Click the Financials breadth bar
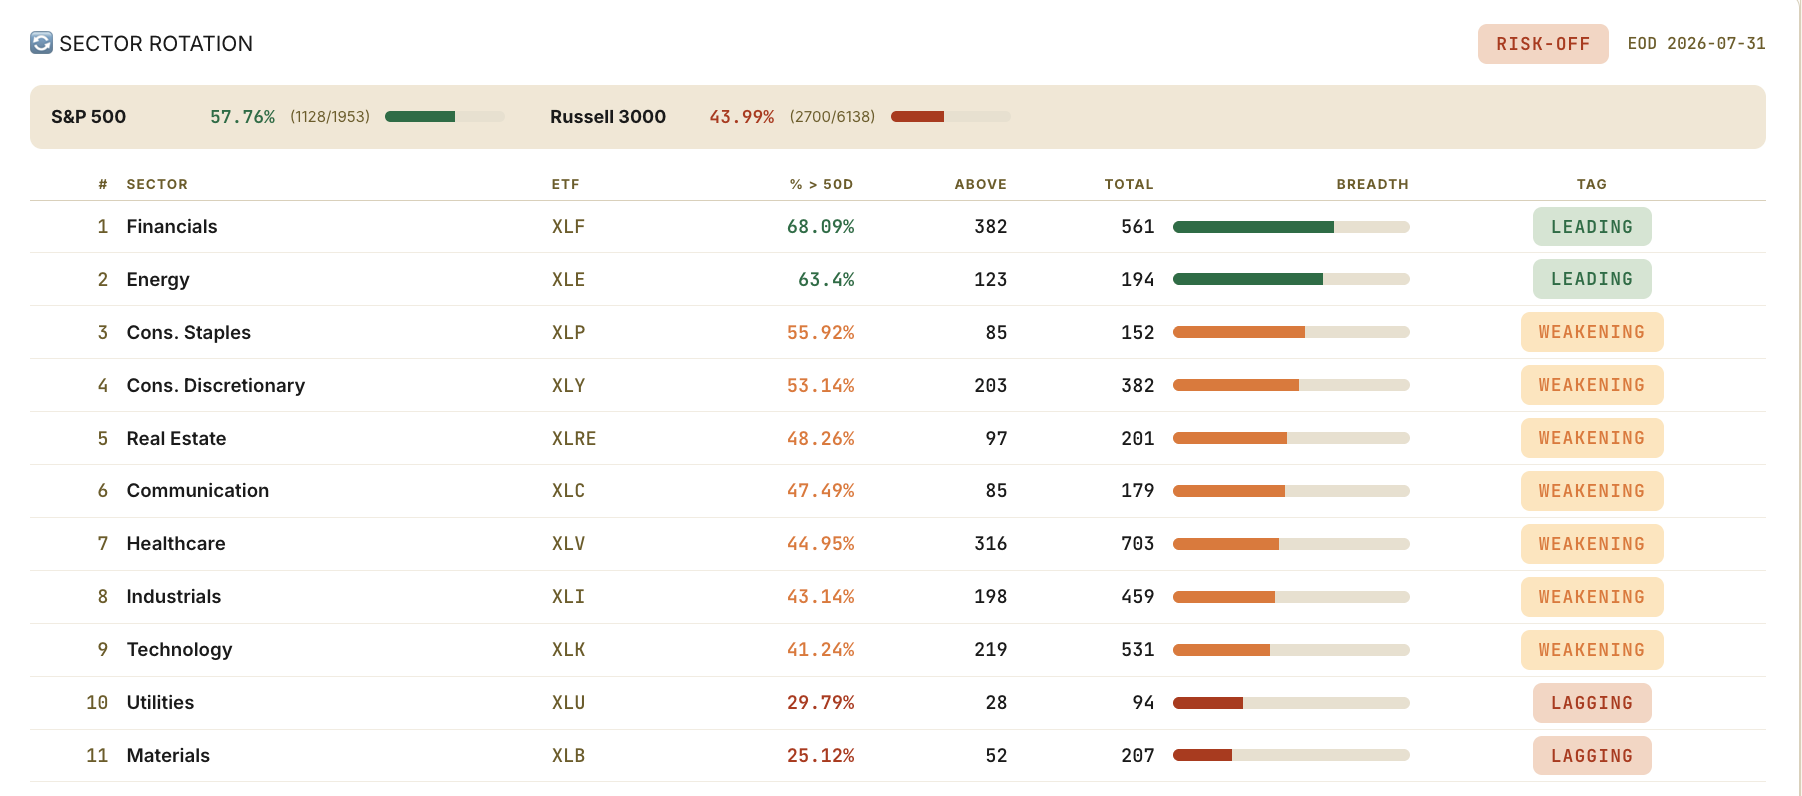Screen dimensions: 1802x796 [x=1291, y=227]
